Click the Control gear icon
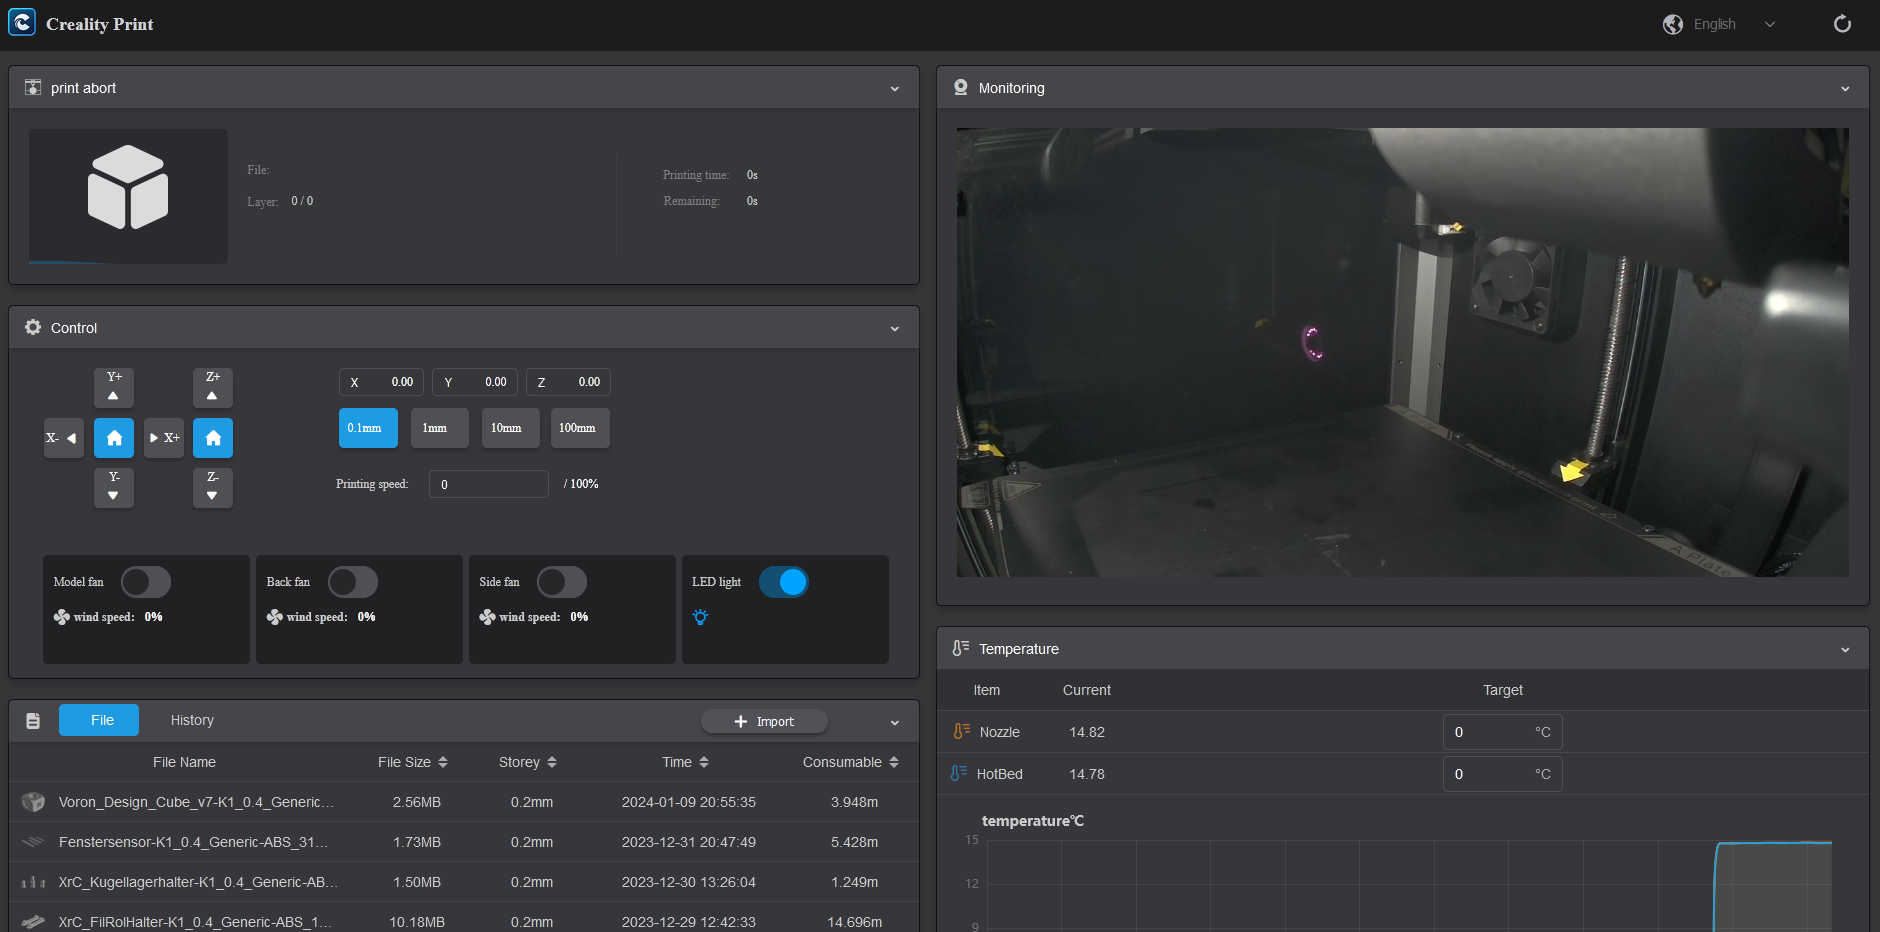Screen dimensions: 1880x932 click(33, 327)
